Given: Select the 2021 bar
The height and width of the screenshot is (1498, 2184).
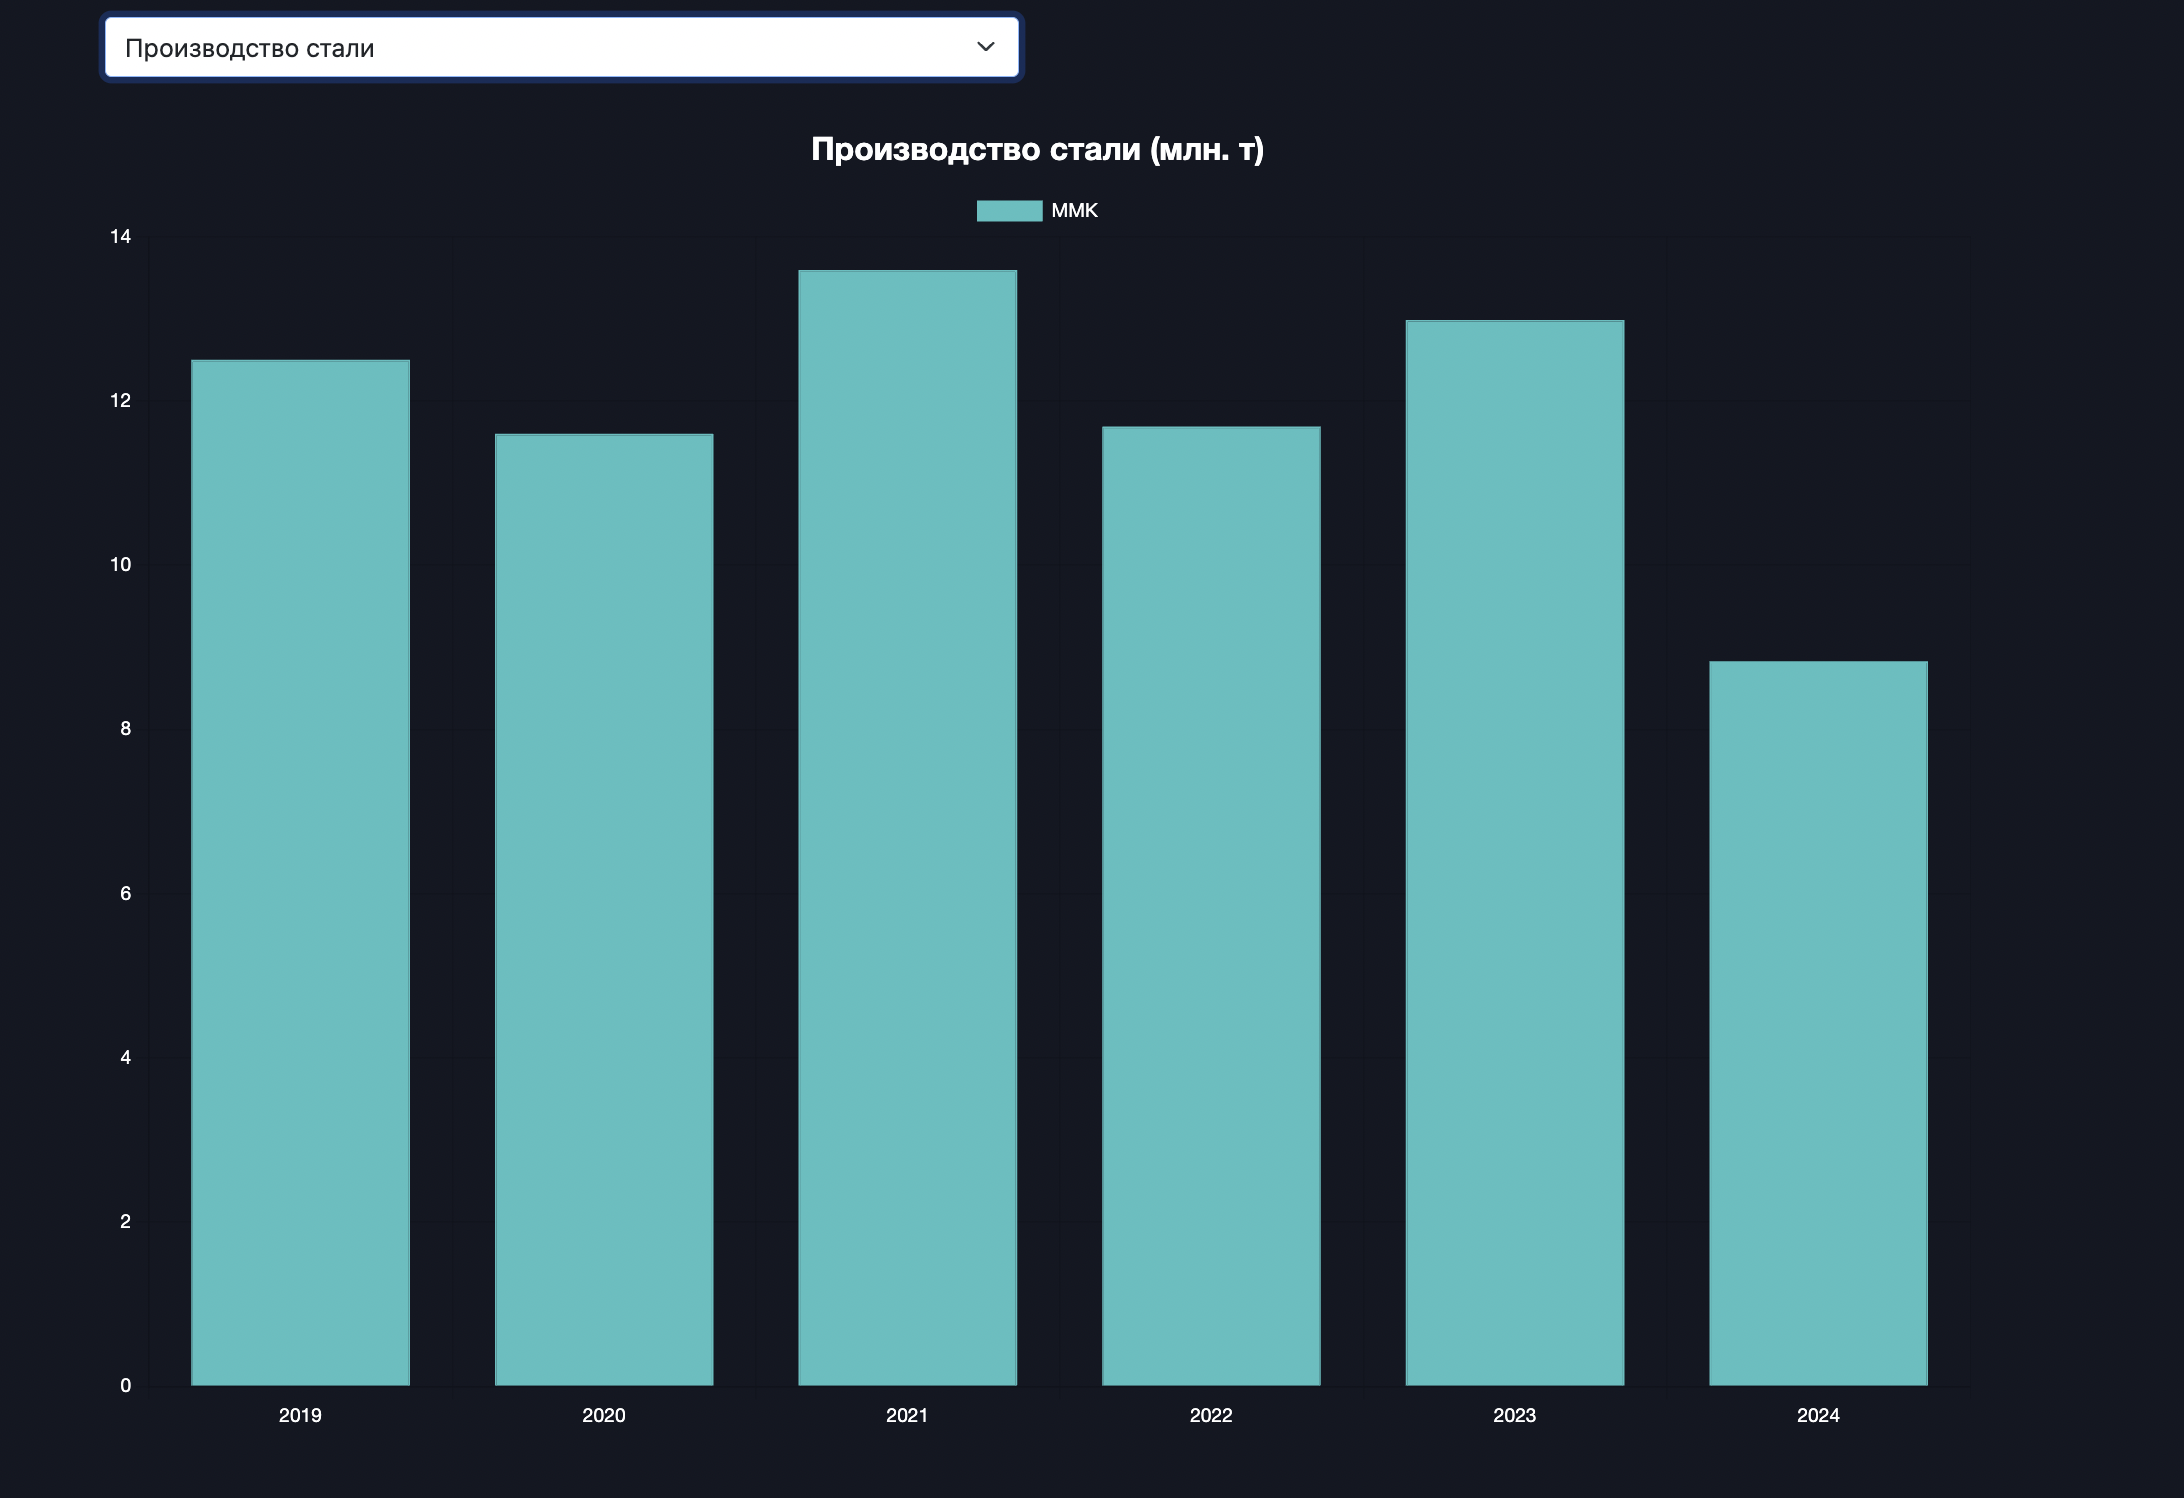Looking at the screenshot, I should (907, 827).
